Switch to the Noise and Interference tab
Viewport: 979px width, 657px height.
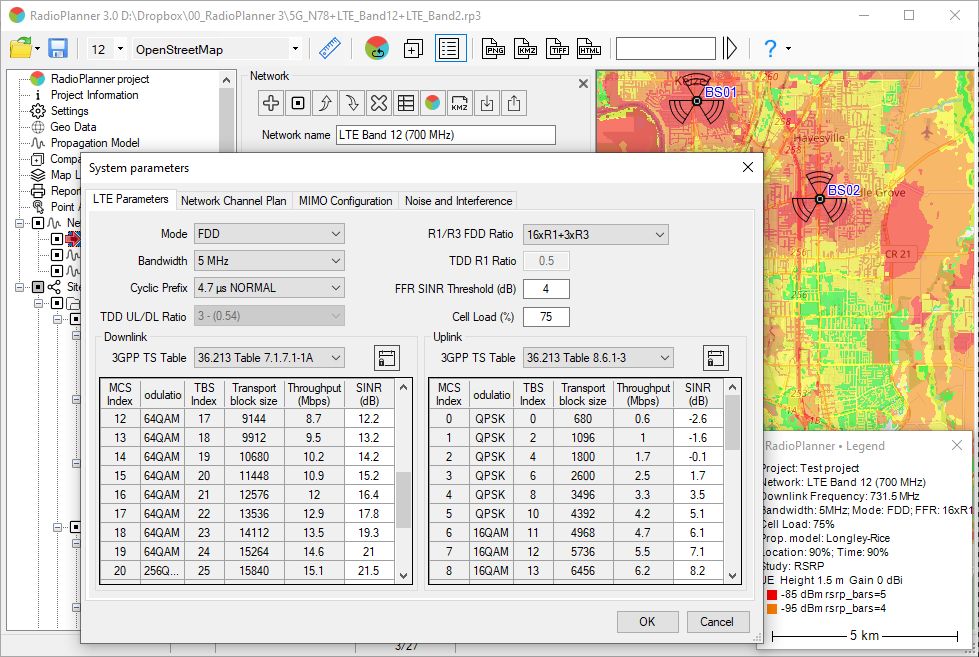click(x=458, y=201)
